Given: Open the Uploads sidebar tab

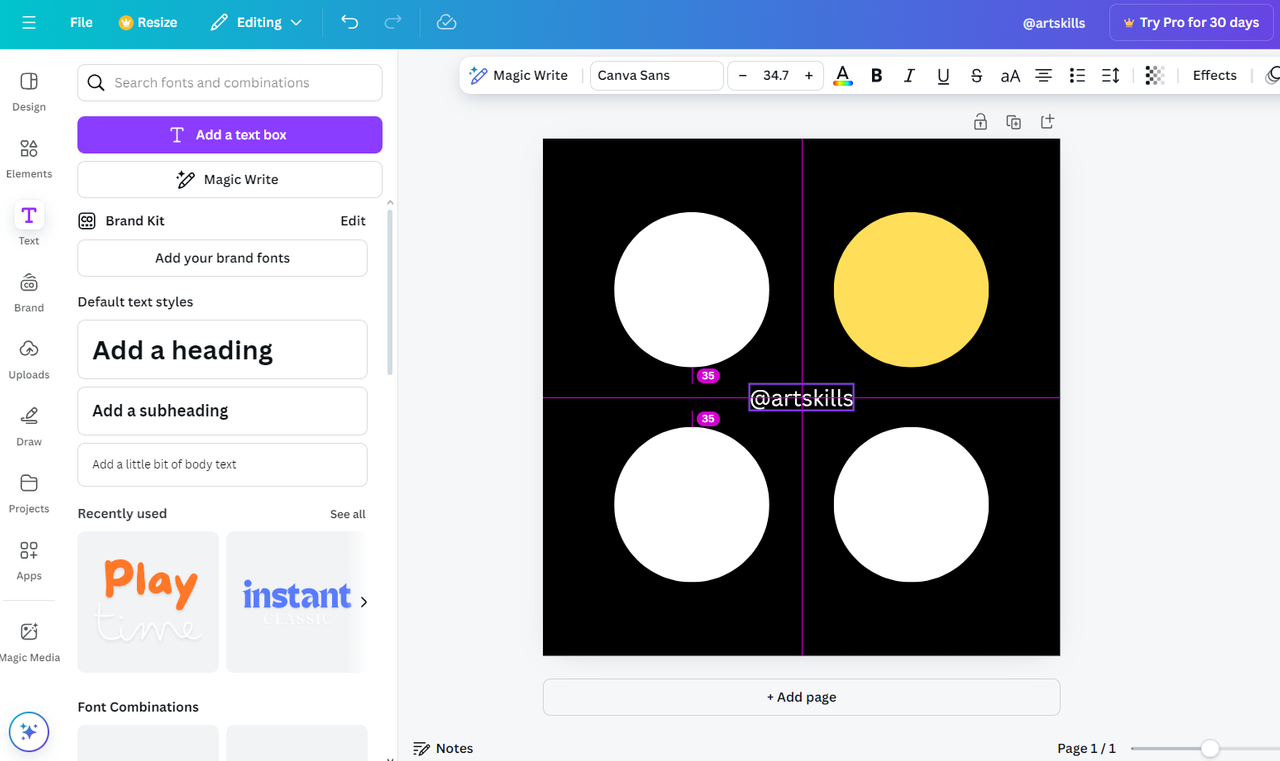Looking at the screenshot, I should point(29,359).
